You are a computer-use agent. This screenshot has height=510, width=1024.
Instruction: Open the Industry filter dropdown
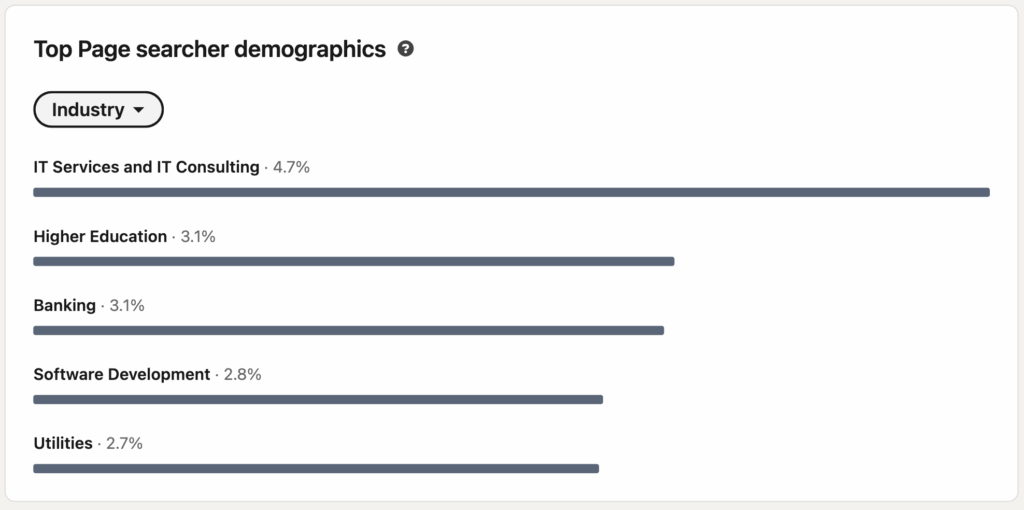click(x=98, y=110)
